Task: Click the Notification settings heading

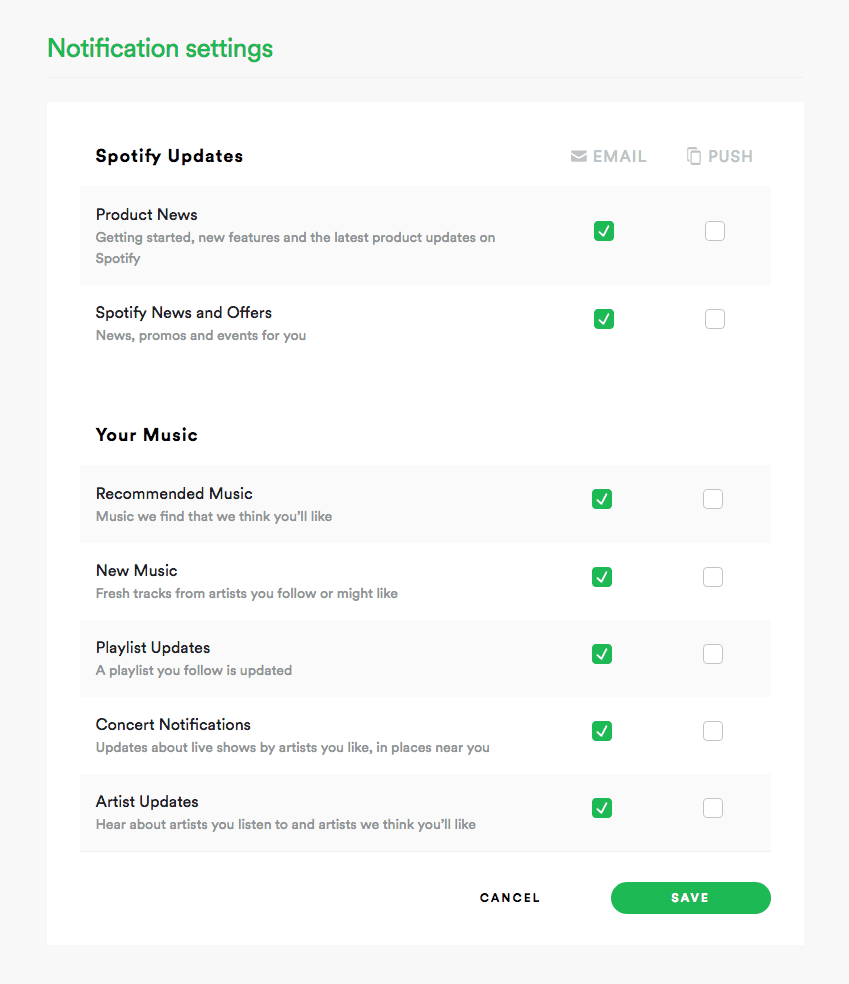Action: (x=160, y=48)
